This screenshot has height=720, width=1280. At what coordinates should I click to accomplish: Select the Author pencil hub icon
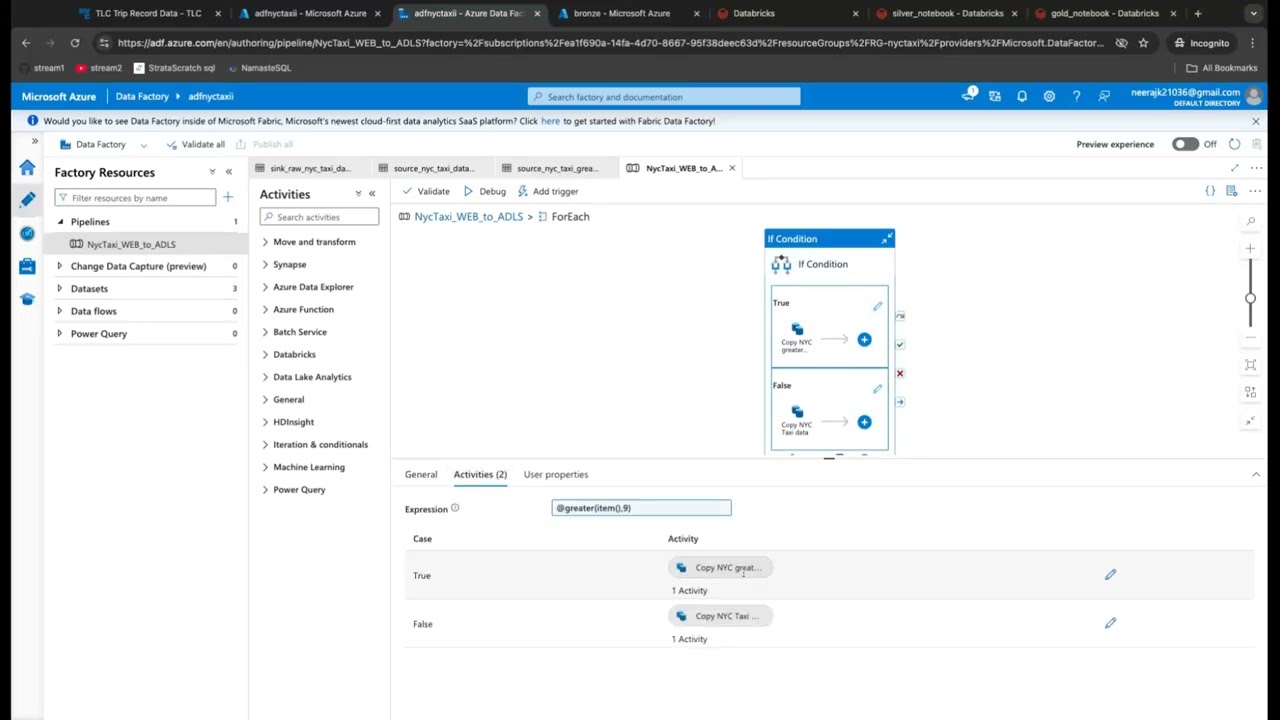pyautogui.click(x=27, y=200)
